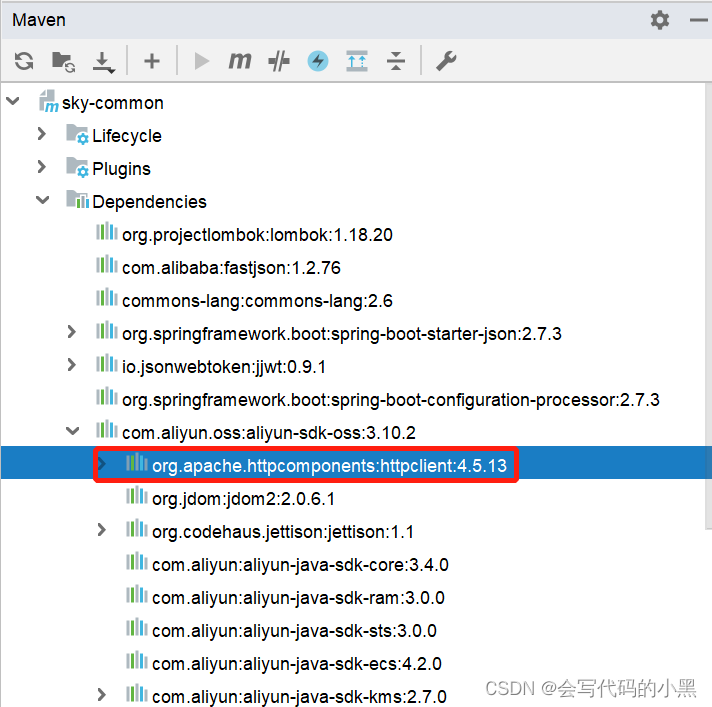The width and height of the screenshot is (712, 707).
Task: Run Maven build play icon
Action: coord(202,61)
